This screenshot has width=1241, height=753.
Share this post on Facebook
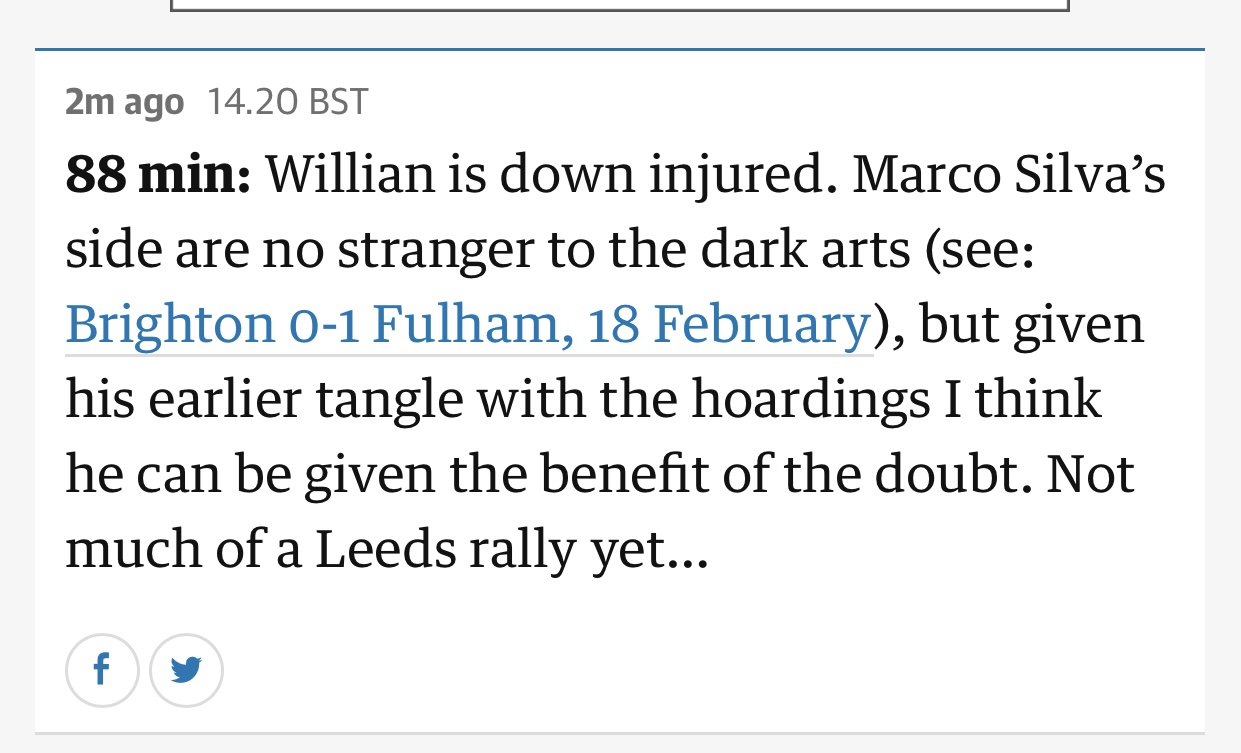[x=102, y=670]
